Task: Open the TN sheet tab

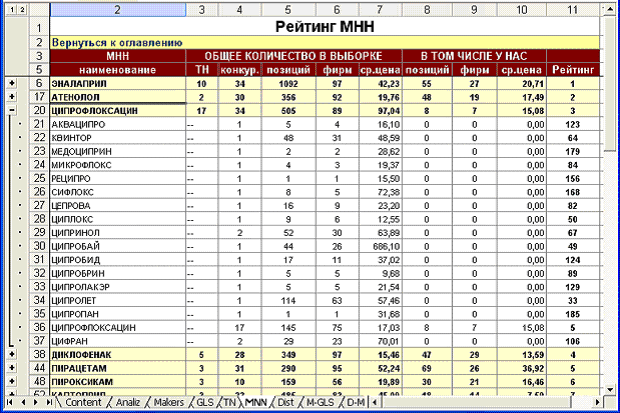Action: 229,402
